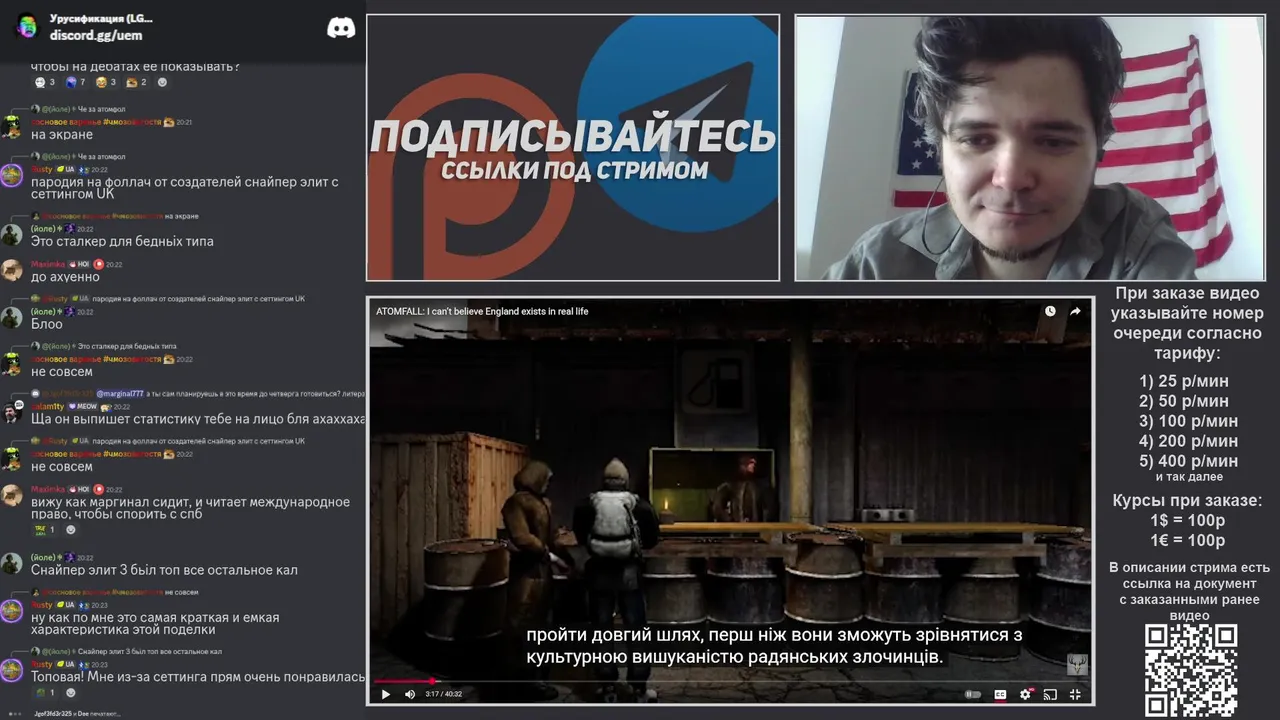Screen dimensions: 1280x720
Task: Click message 'до ахуенно'
Action: tap(65, 277)
